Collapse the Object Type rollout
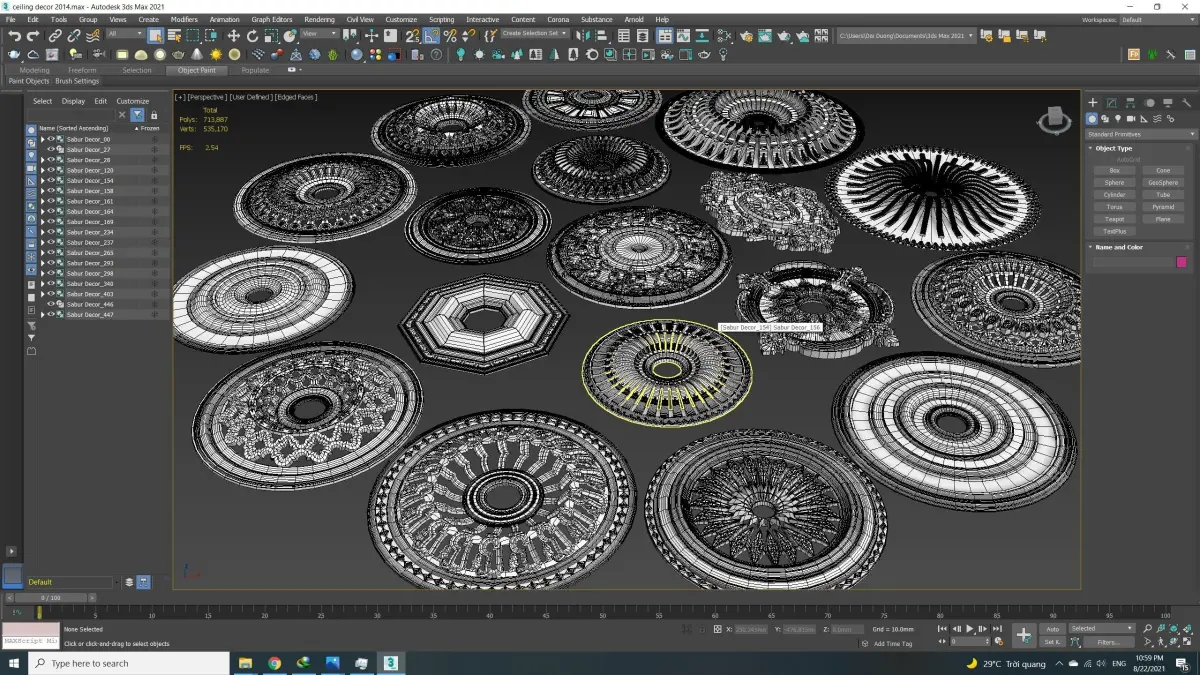Screen dimensions: 1200x675 point(1114,148)
